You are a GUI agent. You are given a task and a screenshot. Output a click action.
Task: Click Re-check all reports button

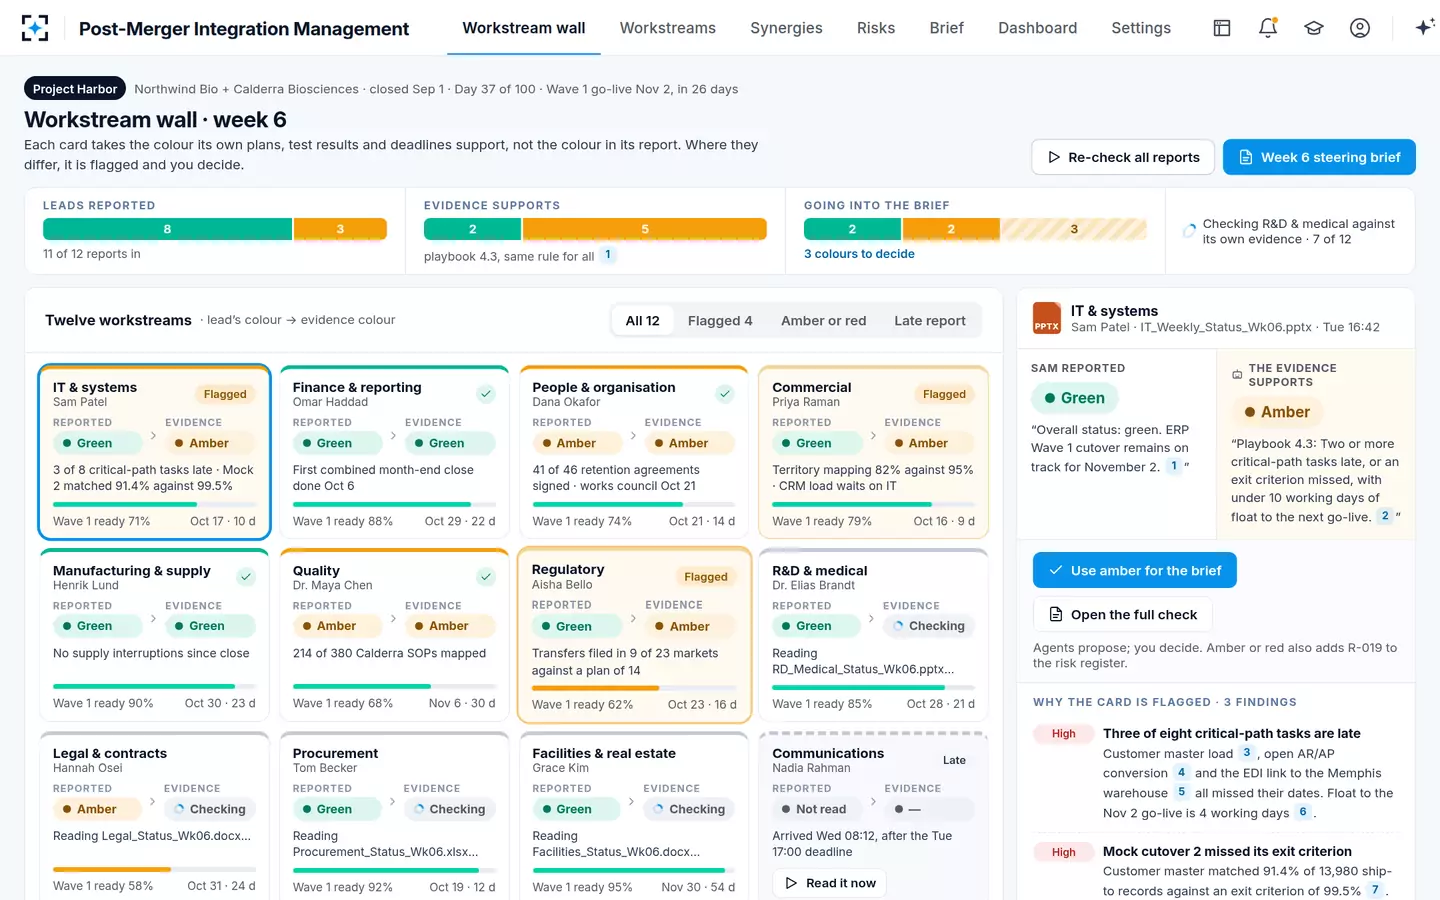click(x=1123, y=157)
